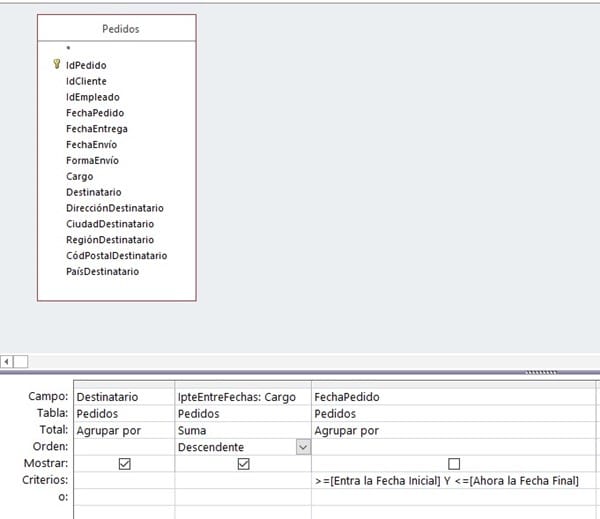Select the asterisk all-fields entry in Pedidos
600x519 pixels.
[x=68, y=49]
